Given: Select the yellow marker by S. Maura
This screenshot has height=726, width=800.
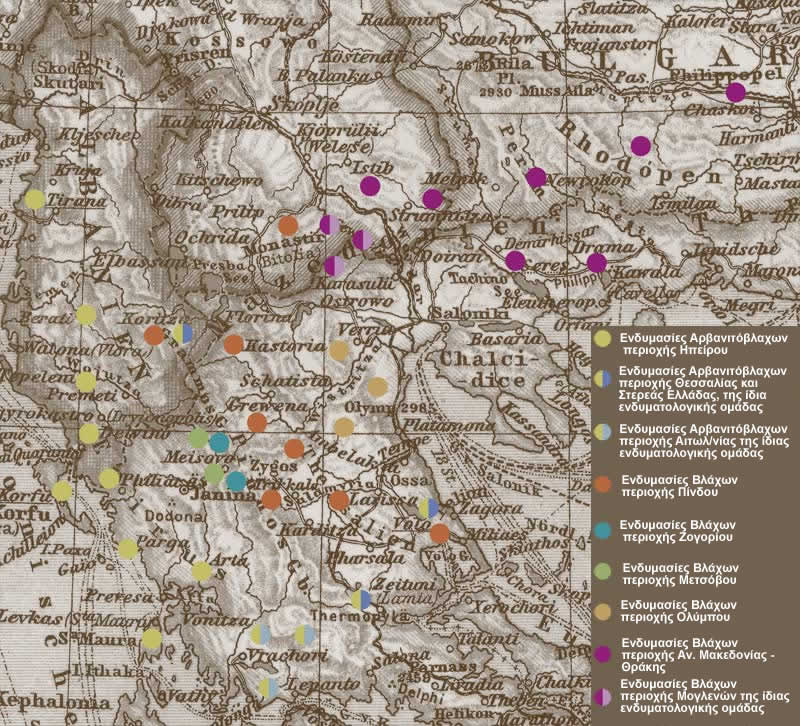Looking at the screenshot, I should [152, 639].
